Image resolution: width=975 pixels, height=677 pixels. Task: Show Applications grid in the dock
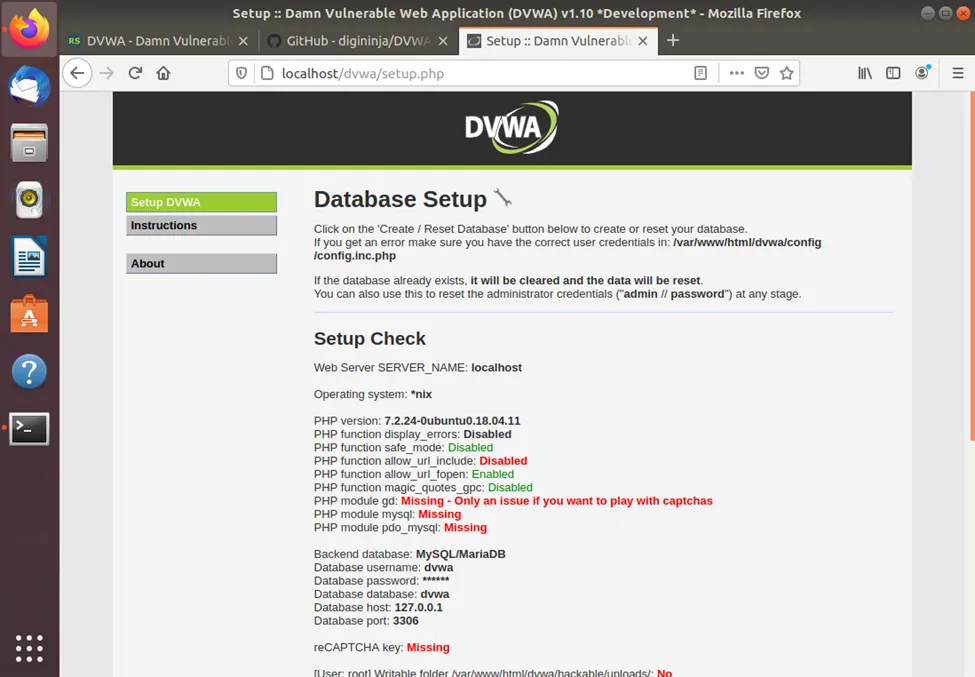tap(29, 648)
